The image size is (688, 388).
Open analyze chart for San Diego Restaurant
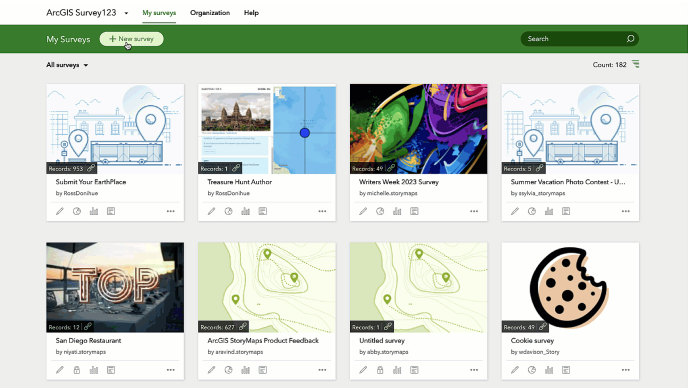click(94, 370)
